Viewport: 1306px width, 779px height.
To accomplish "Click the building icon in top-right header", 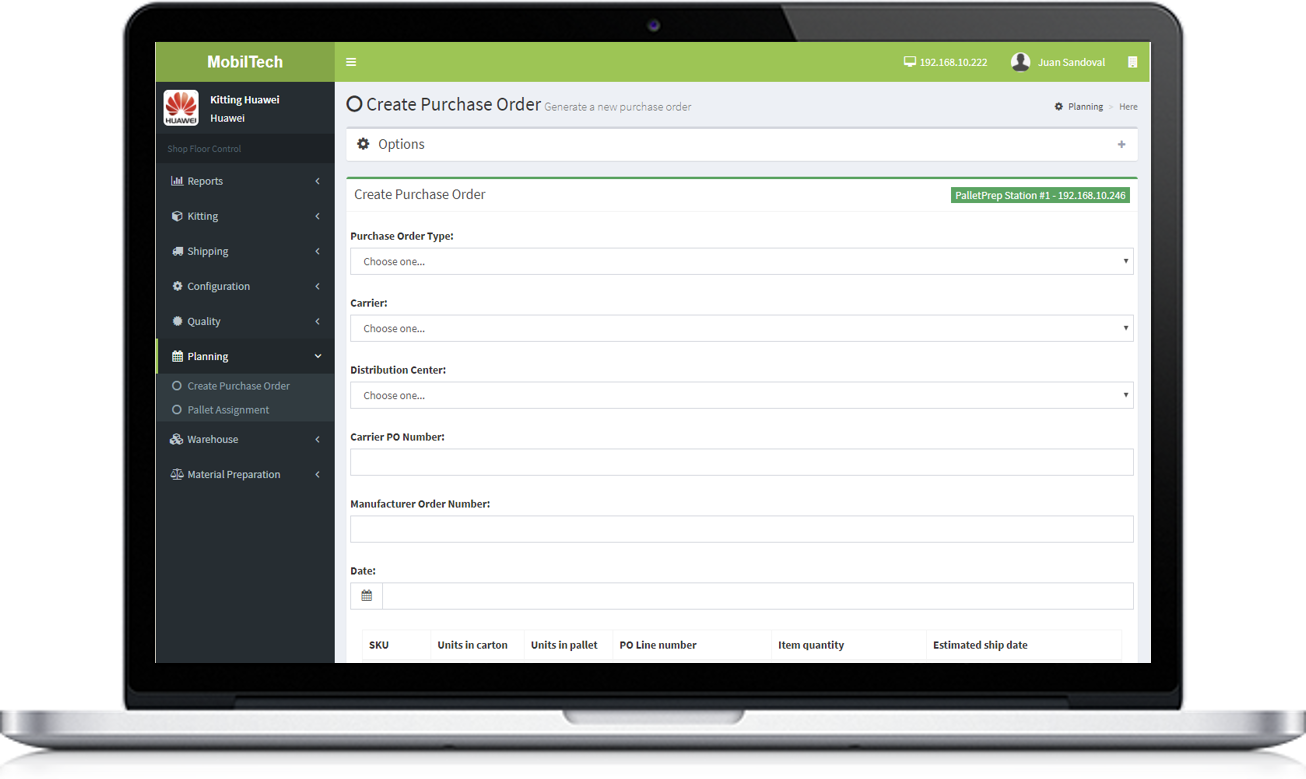I will [x=1132, y=62].
